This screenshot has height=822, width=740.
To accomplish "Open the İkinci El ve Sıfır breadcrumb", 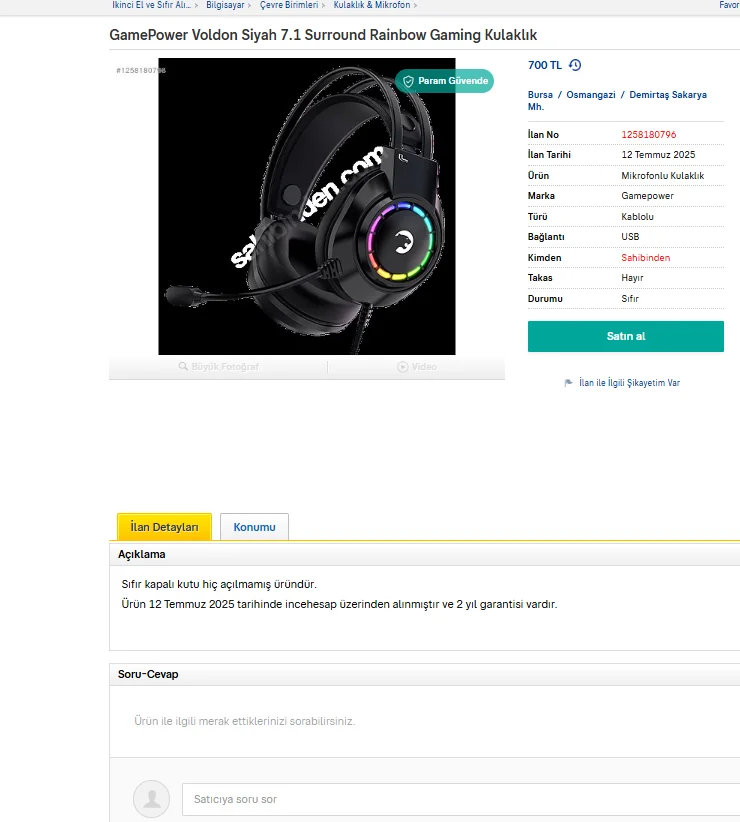I will tap(150, 5).
